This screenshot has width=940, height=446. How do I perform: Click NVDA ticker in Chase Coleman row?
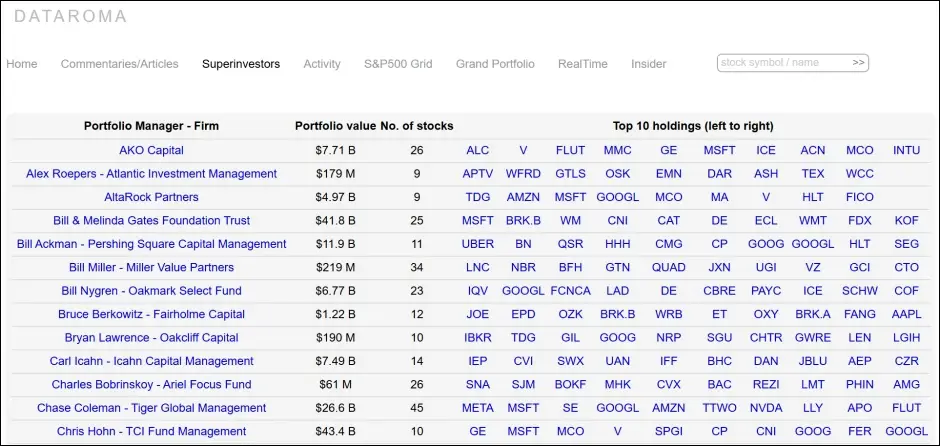(x=766, y=408)
